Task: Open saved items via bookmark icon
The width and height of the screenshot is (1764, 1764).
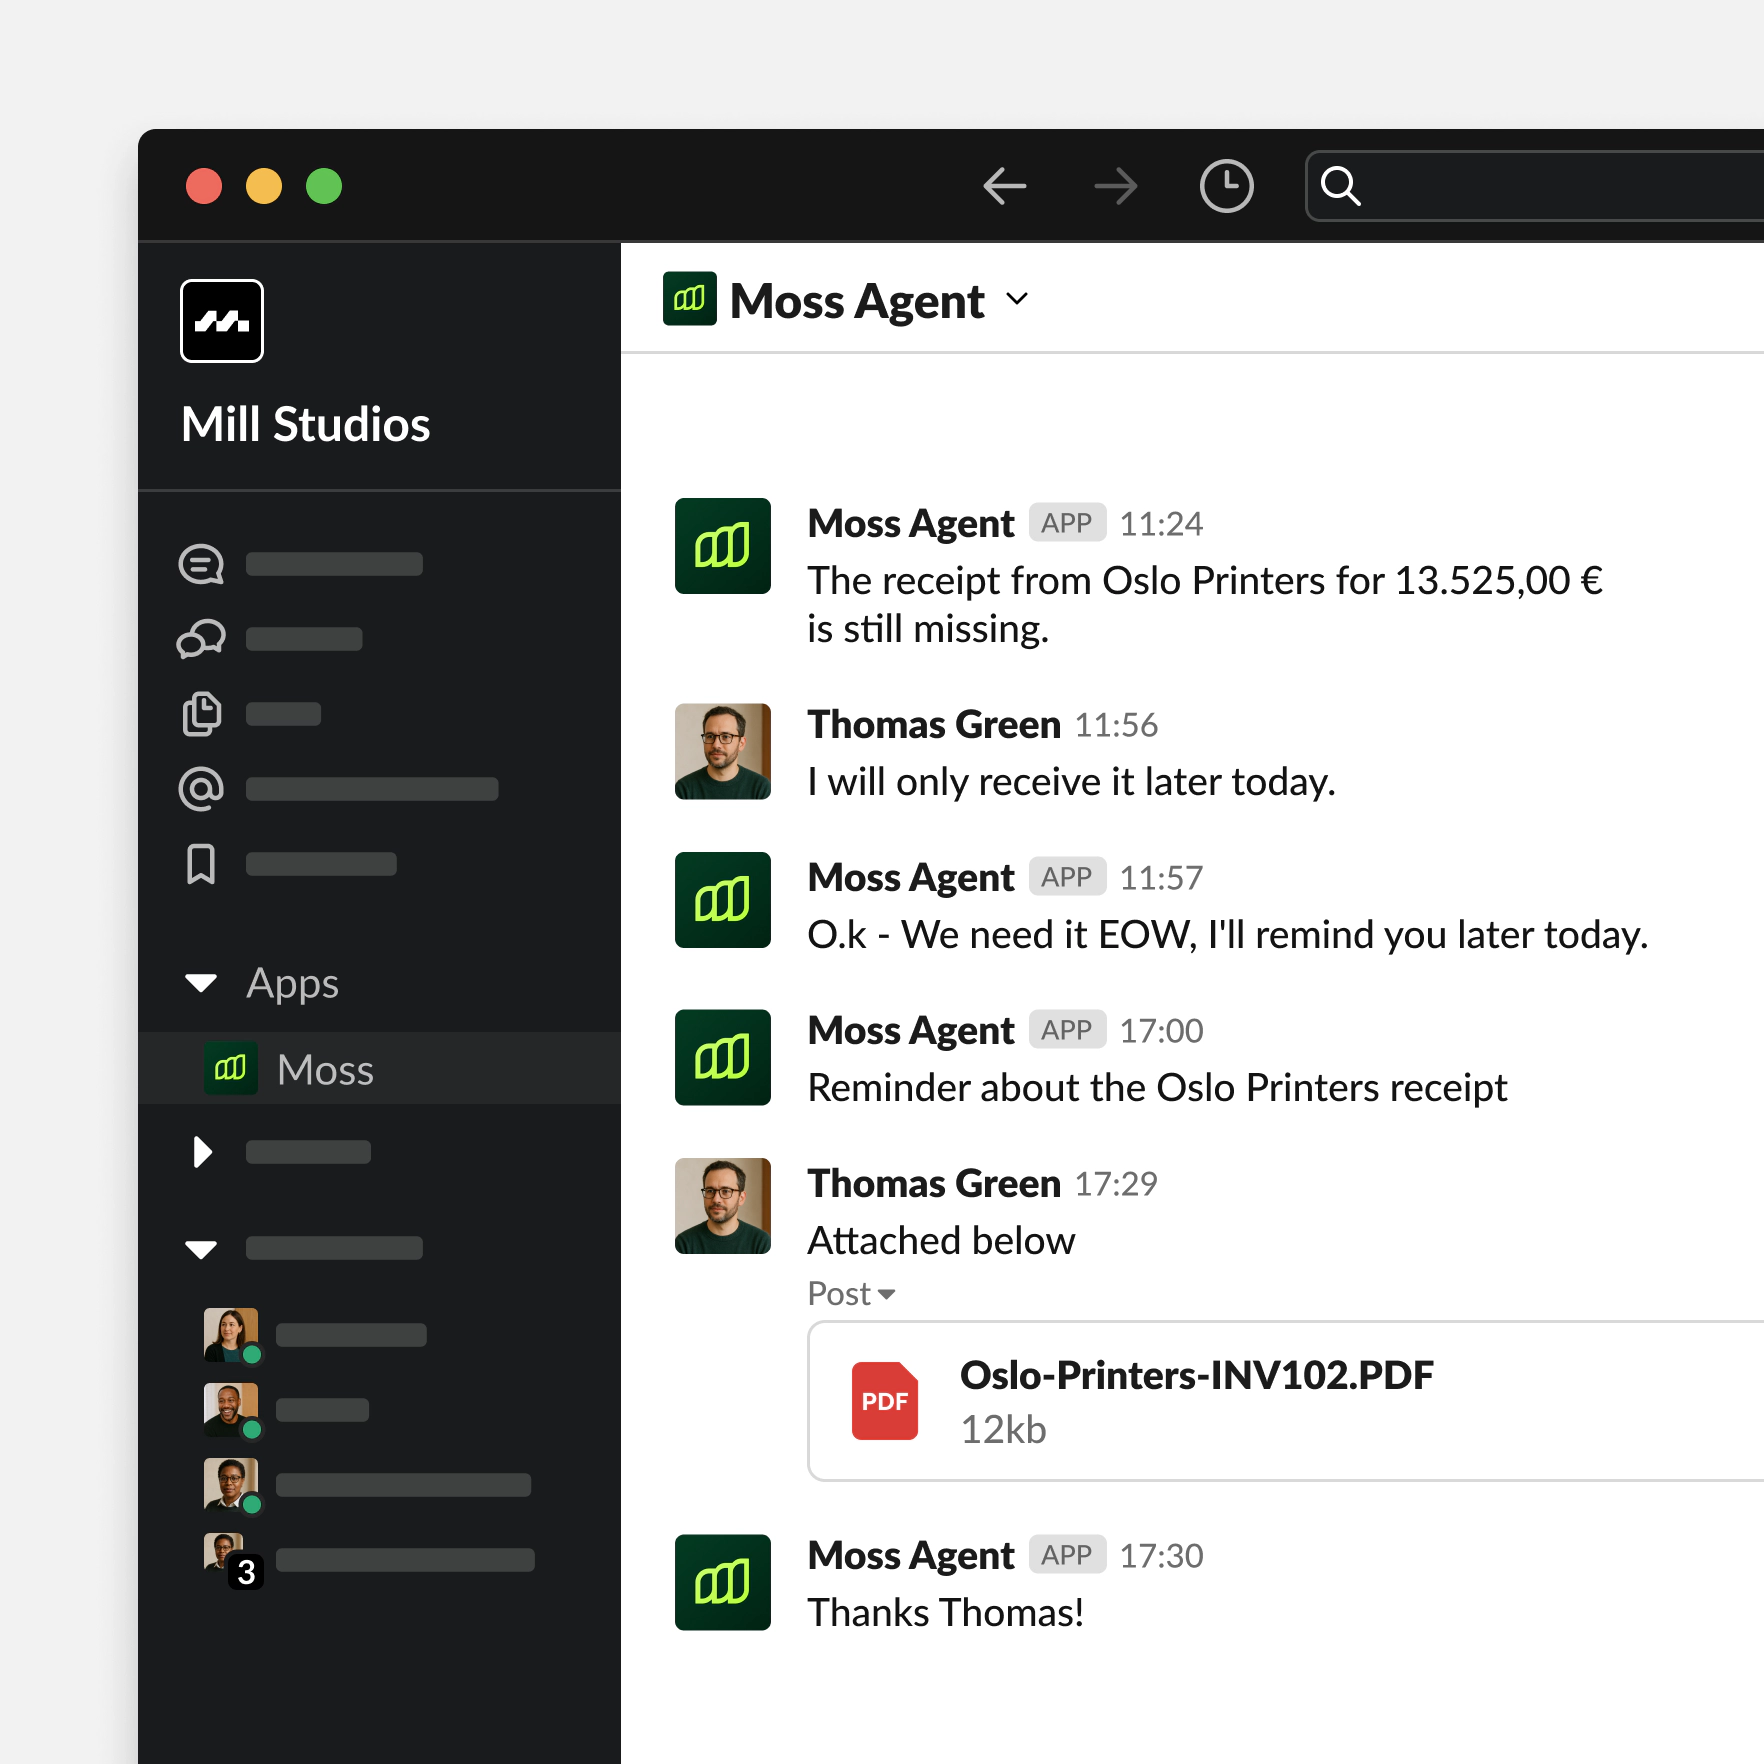Action: [201, 863]
